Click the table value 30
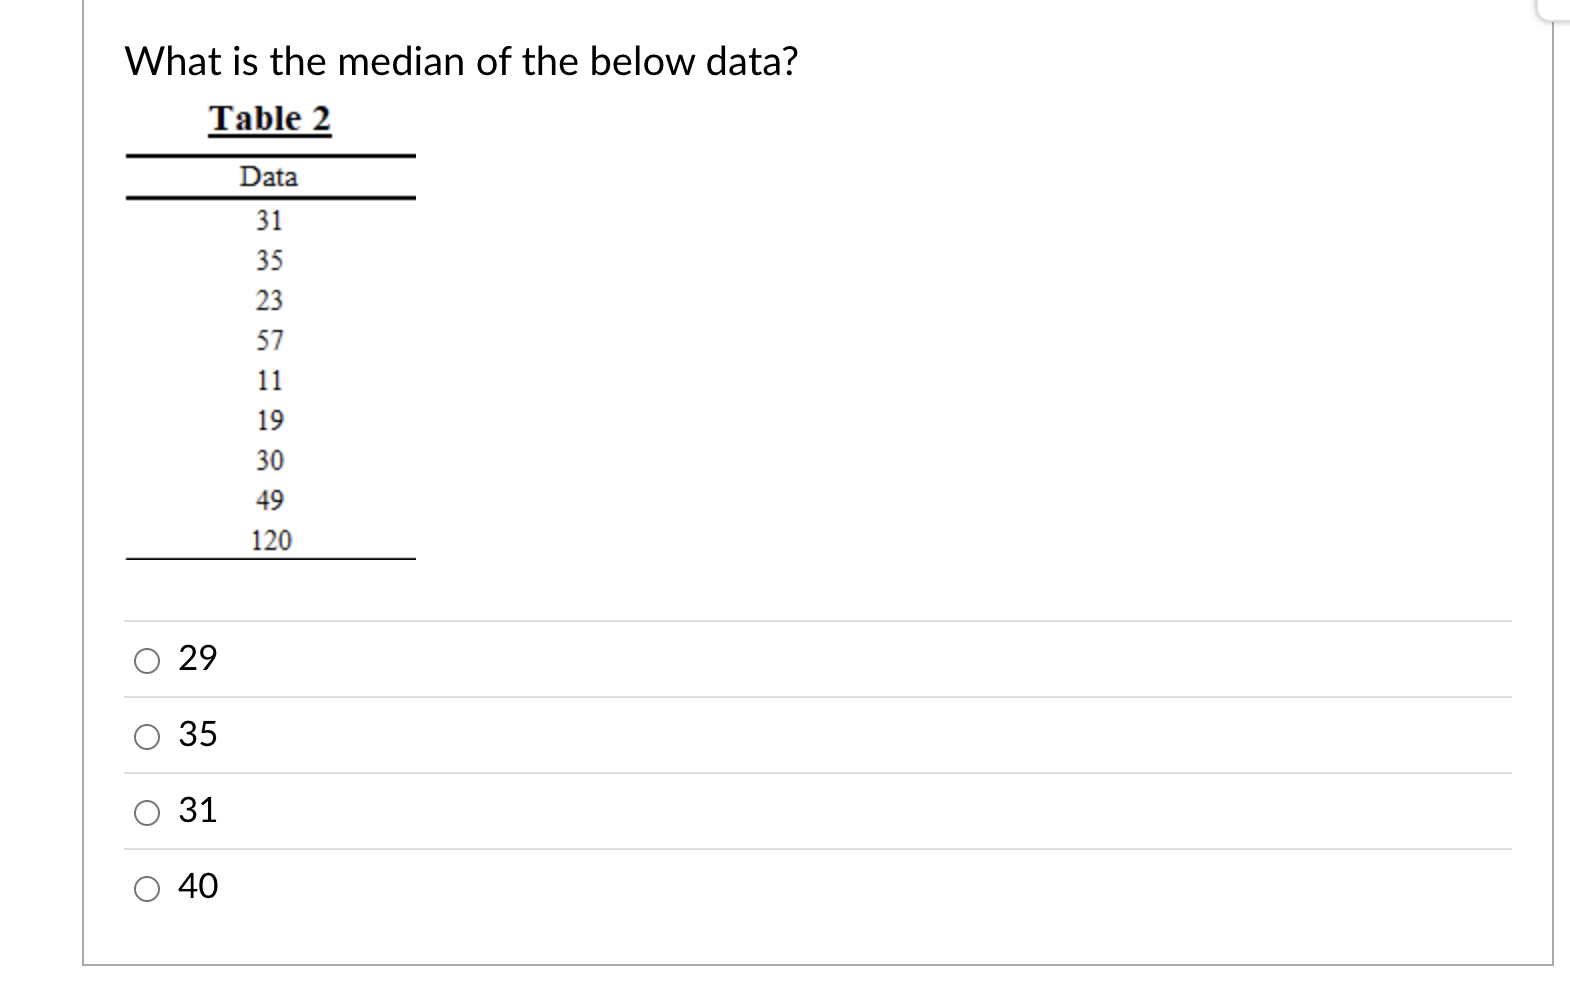Image resolution: width=1570 pixels, height=1000 pixels. pos(269,459)
